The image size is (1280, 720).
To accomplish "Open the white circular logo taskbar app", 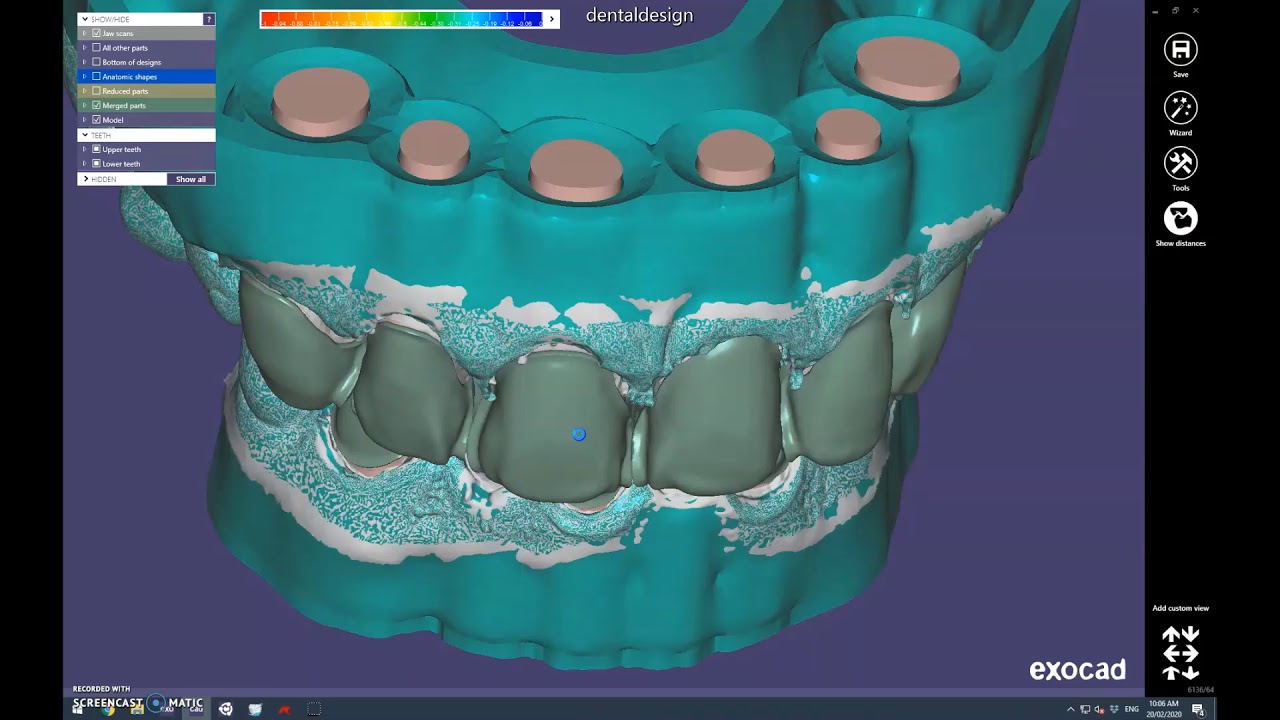I will pos(226,709).
